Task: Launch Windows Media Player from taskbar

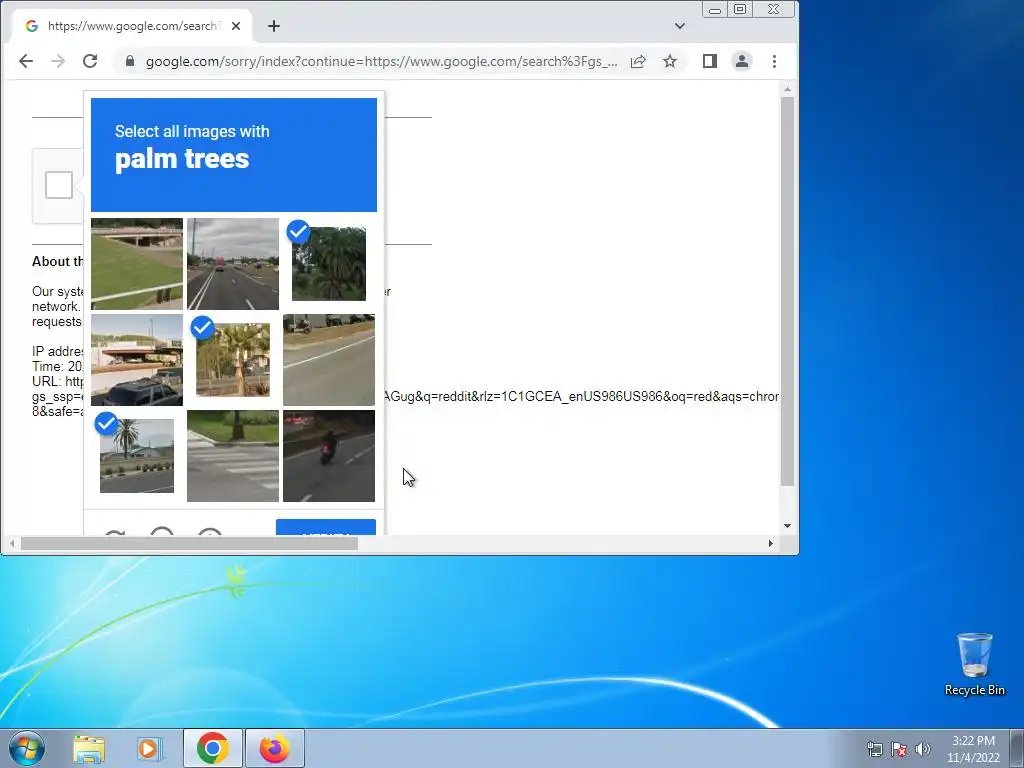Action: 148,748
